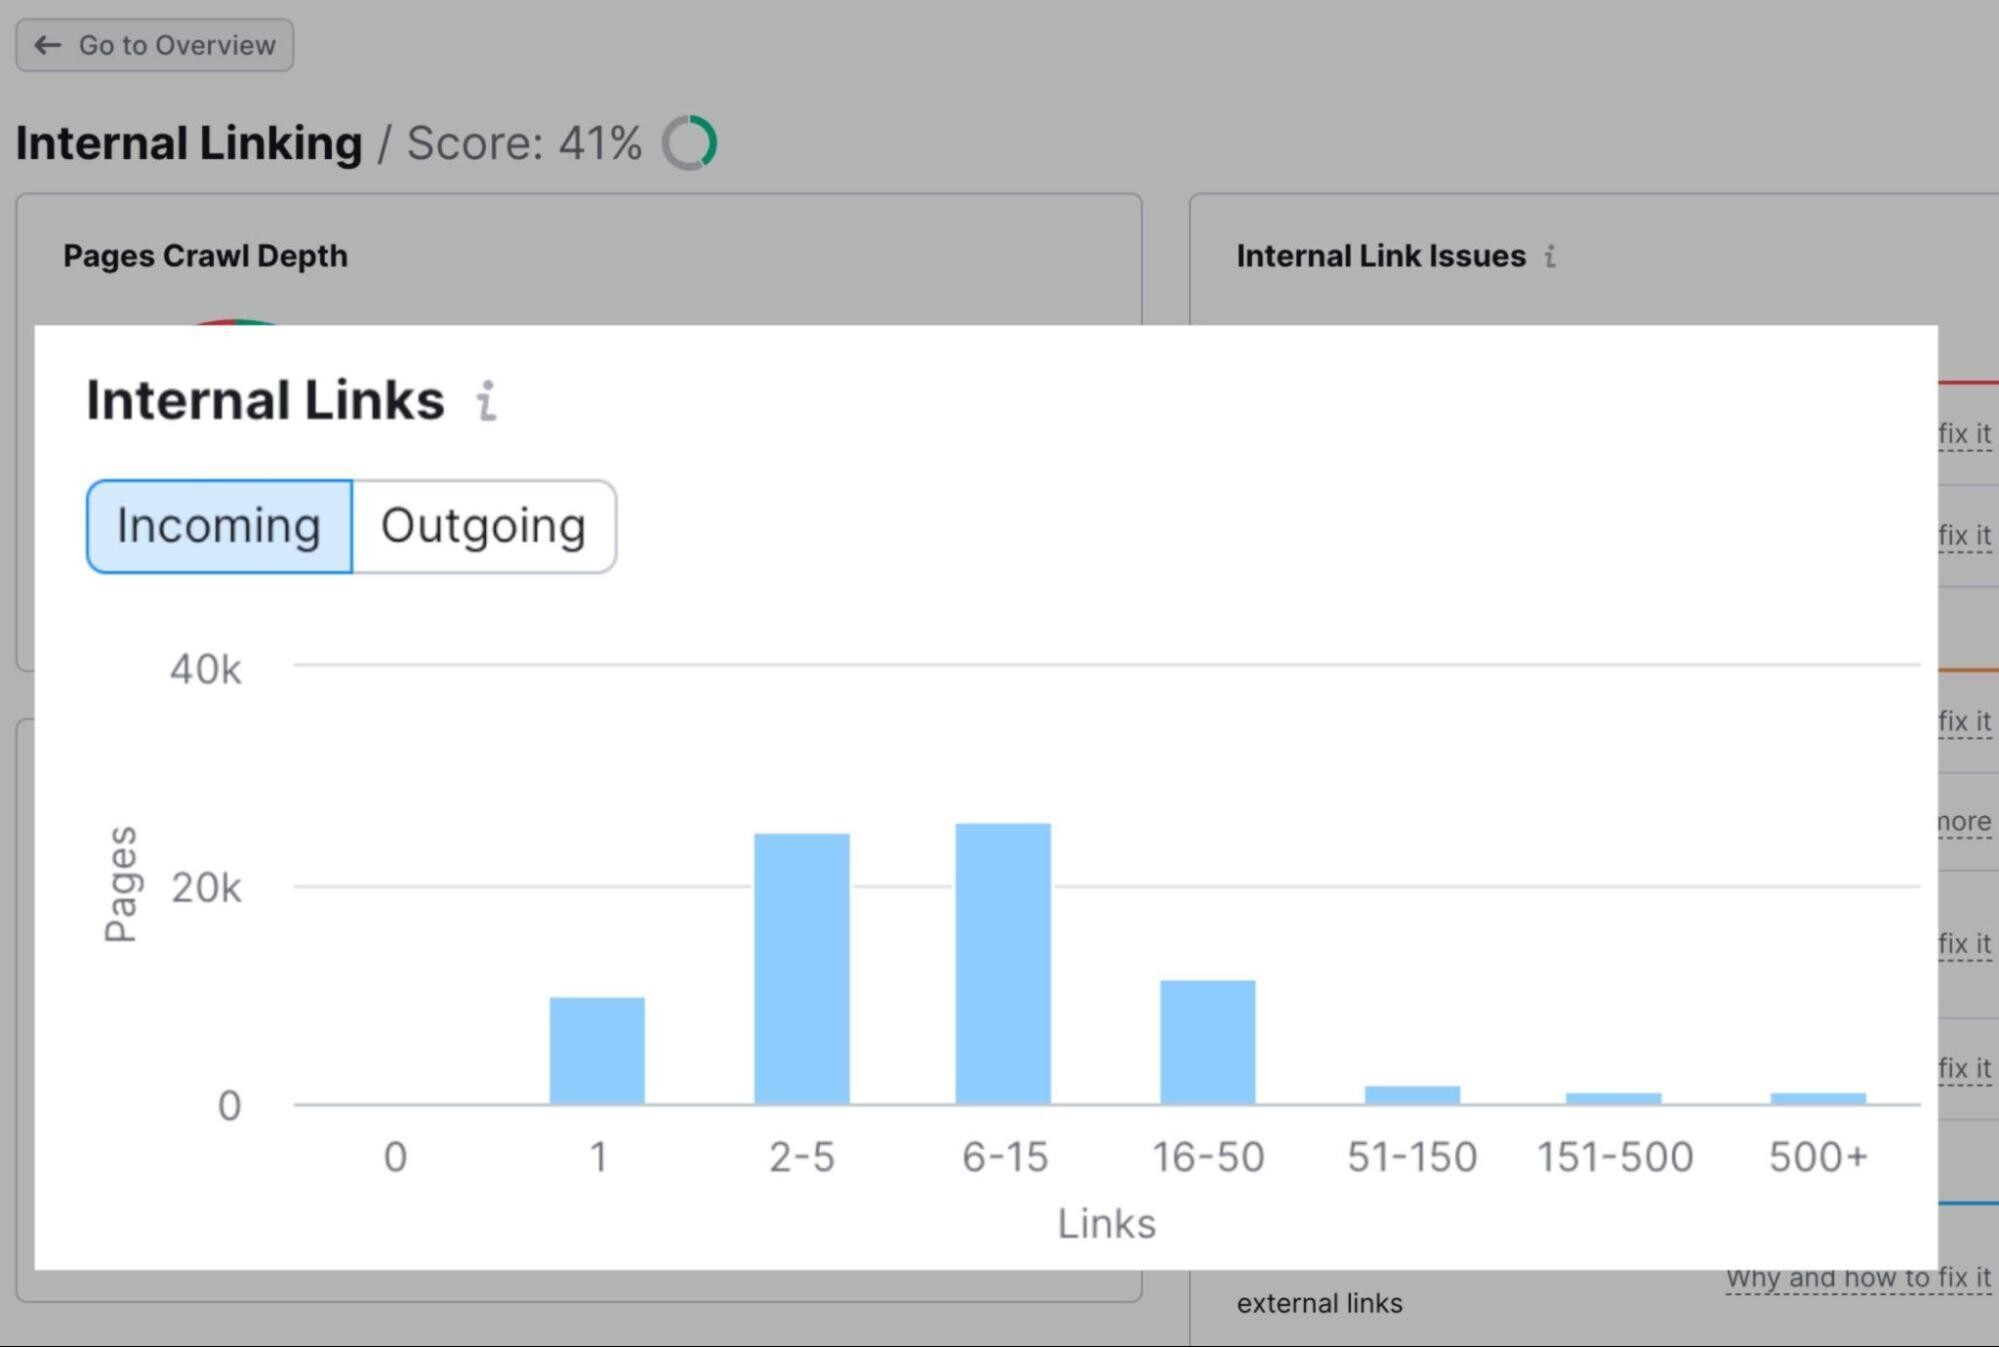Click the 51-150 links bar
Viewport: 1999px width, 1347px height.
point(1412,1095)
